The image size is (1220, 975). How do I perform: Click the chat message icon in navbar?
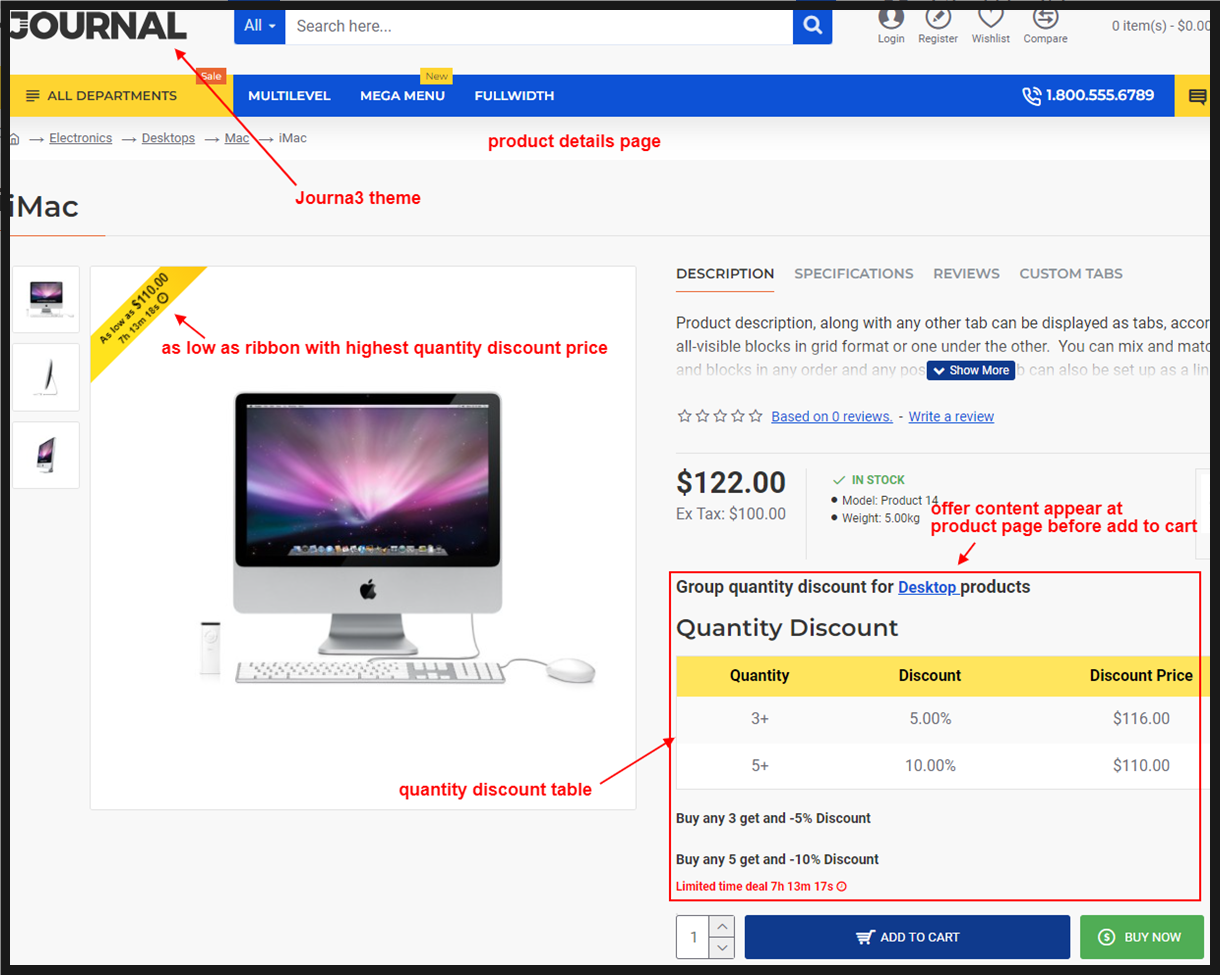(x=1197, y=96)
